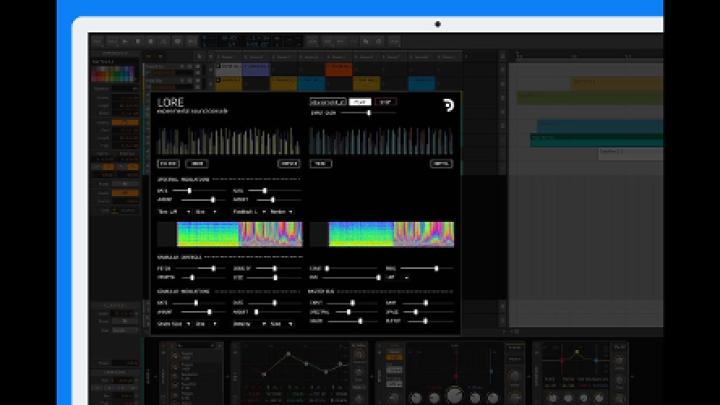Click the left spectrogram display
The height and width of the screenshot is (405, 720).
(x=230, y=235)
